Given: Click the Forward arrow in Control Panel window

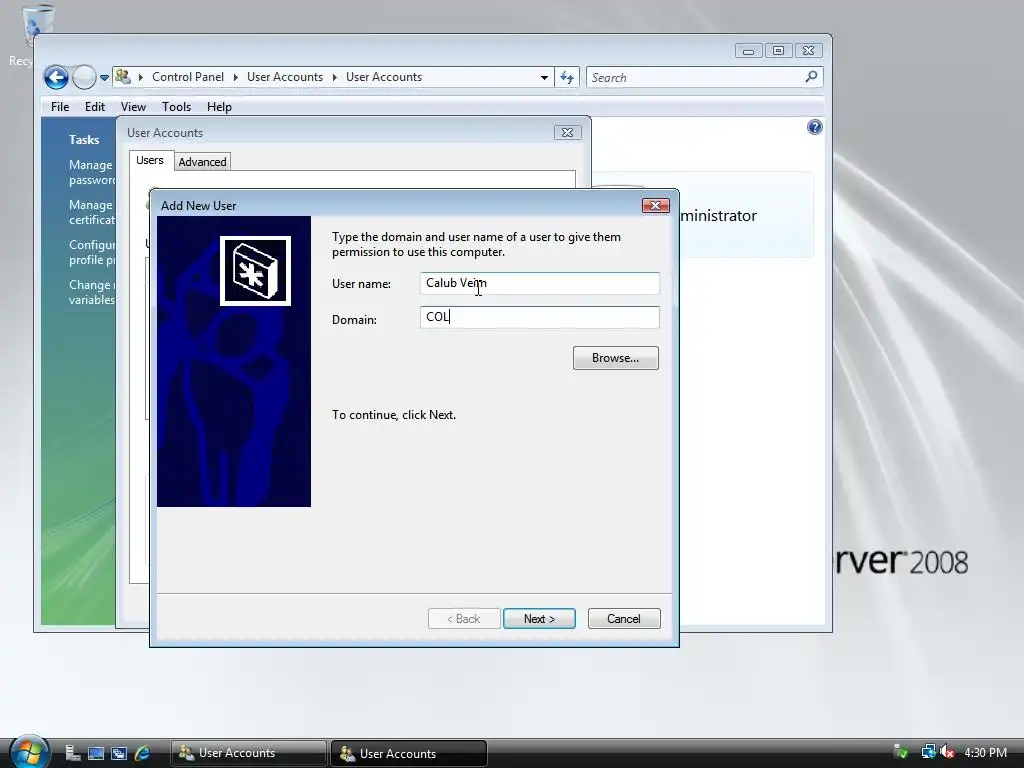Looking at the screenshot, I should coord(84,78).
